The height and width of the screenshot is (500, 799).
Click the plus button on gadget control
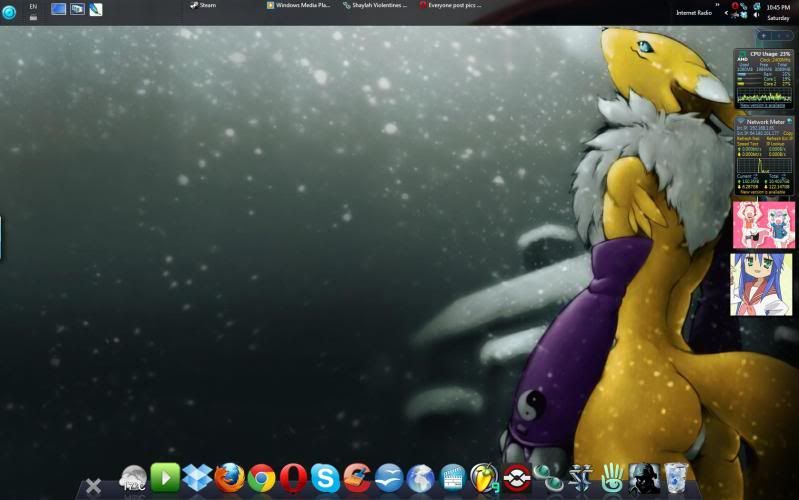(x=763, y=36)
